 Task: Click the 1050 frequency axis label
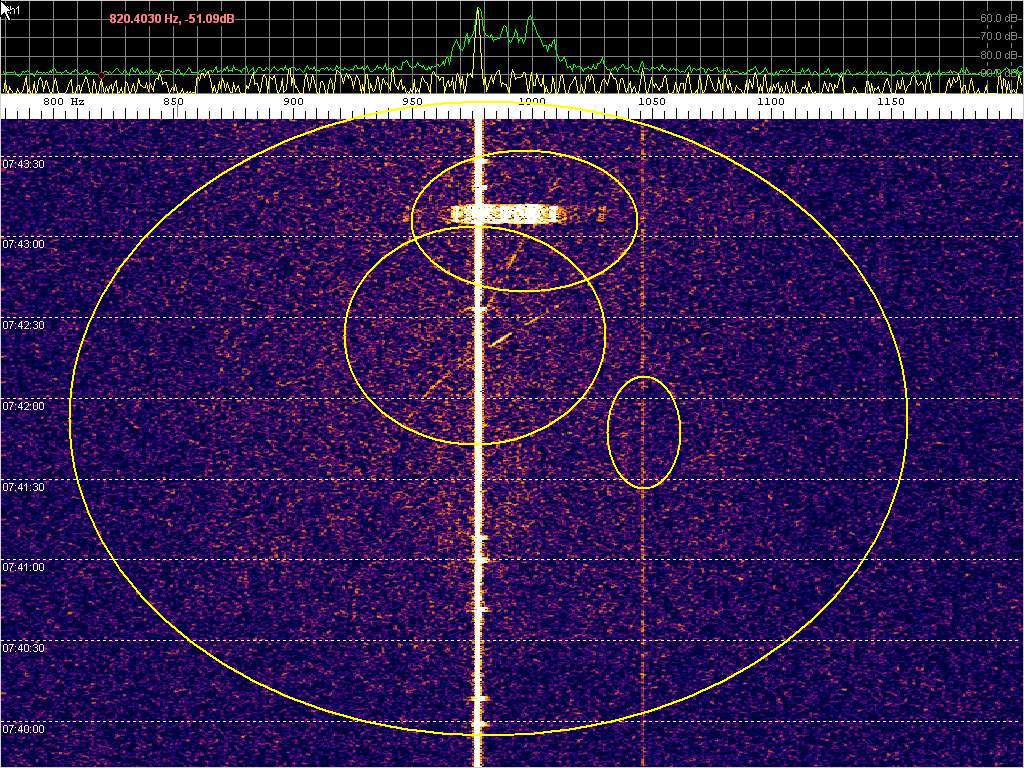[x=651, y=102]
